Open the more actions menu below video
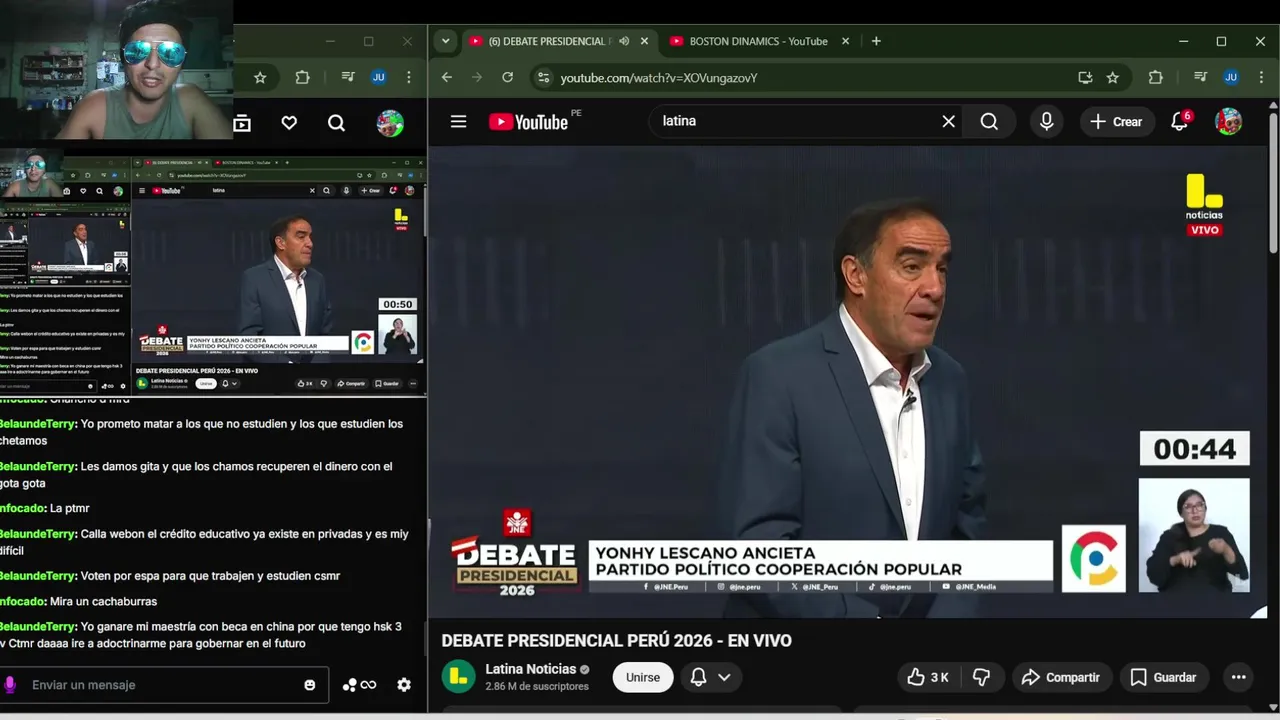Viewport: 1280px width, 720px height. 1238,677
